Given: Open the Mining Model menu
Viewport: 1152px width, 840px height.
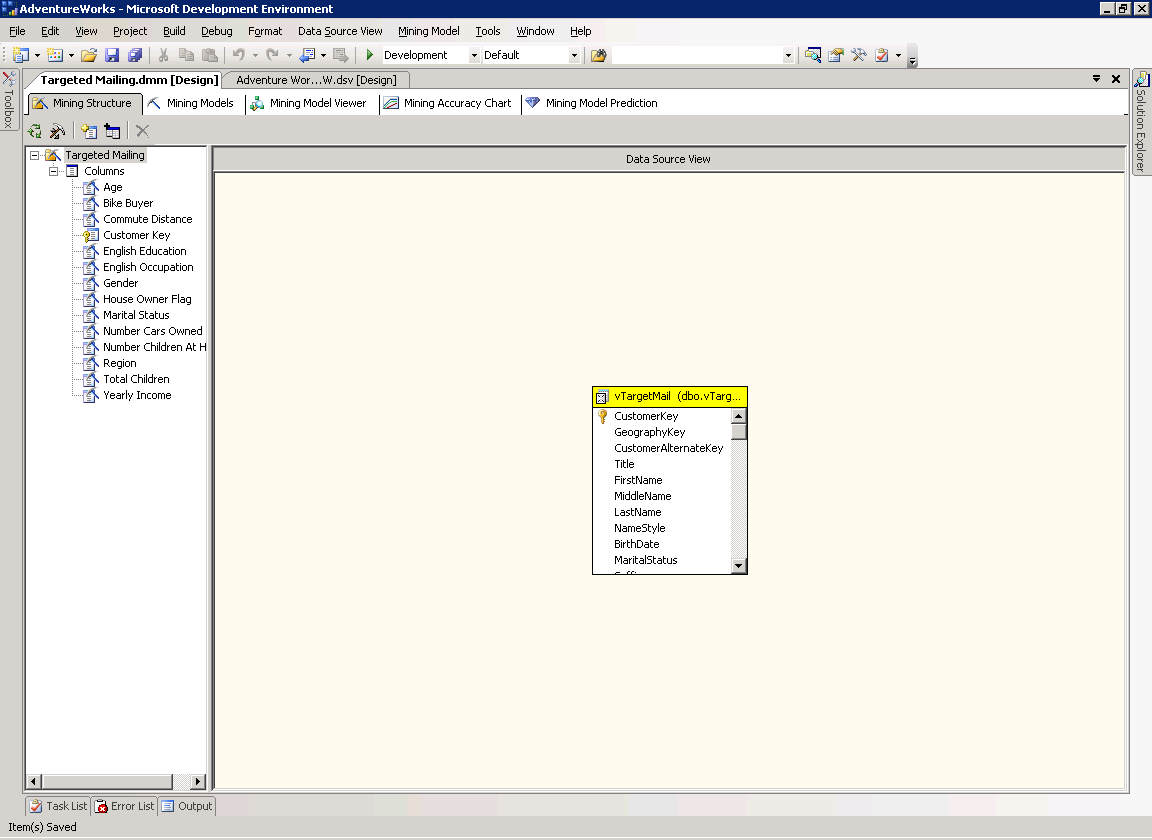Looking at the screenshot, I should click(x=429, y=31).
